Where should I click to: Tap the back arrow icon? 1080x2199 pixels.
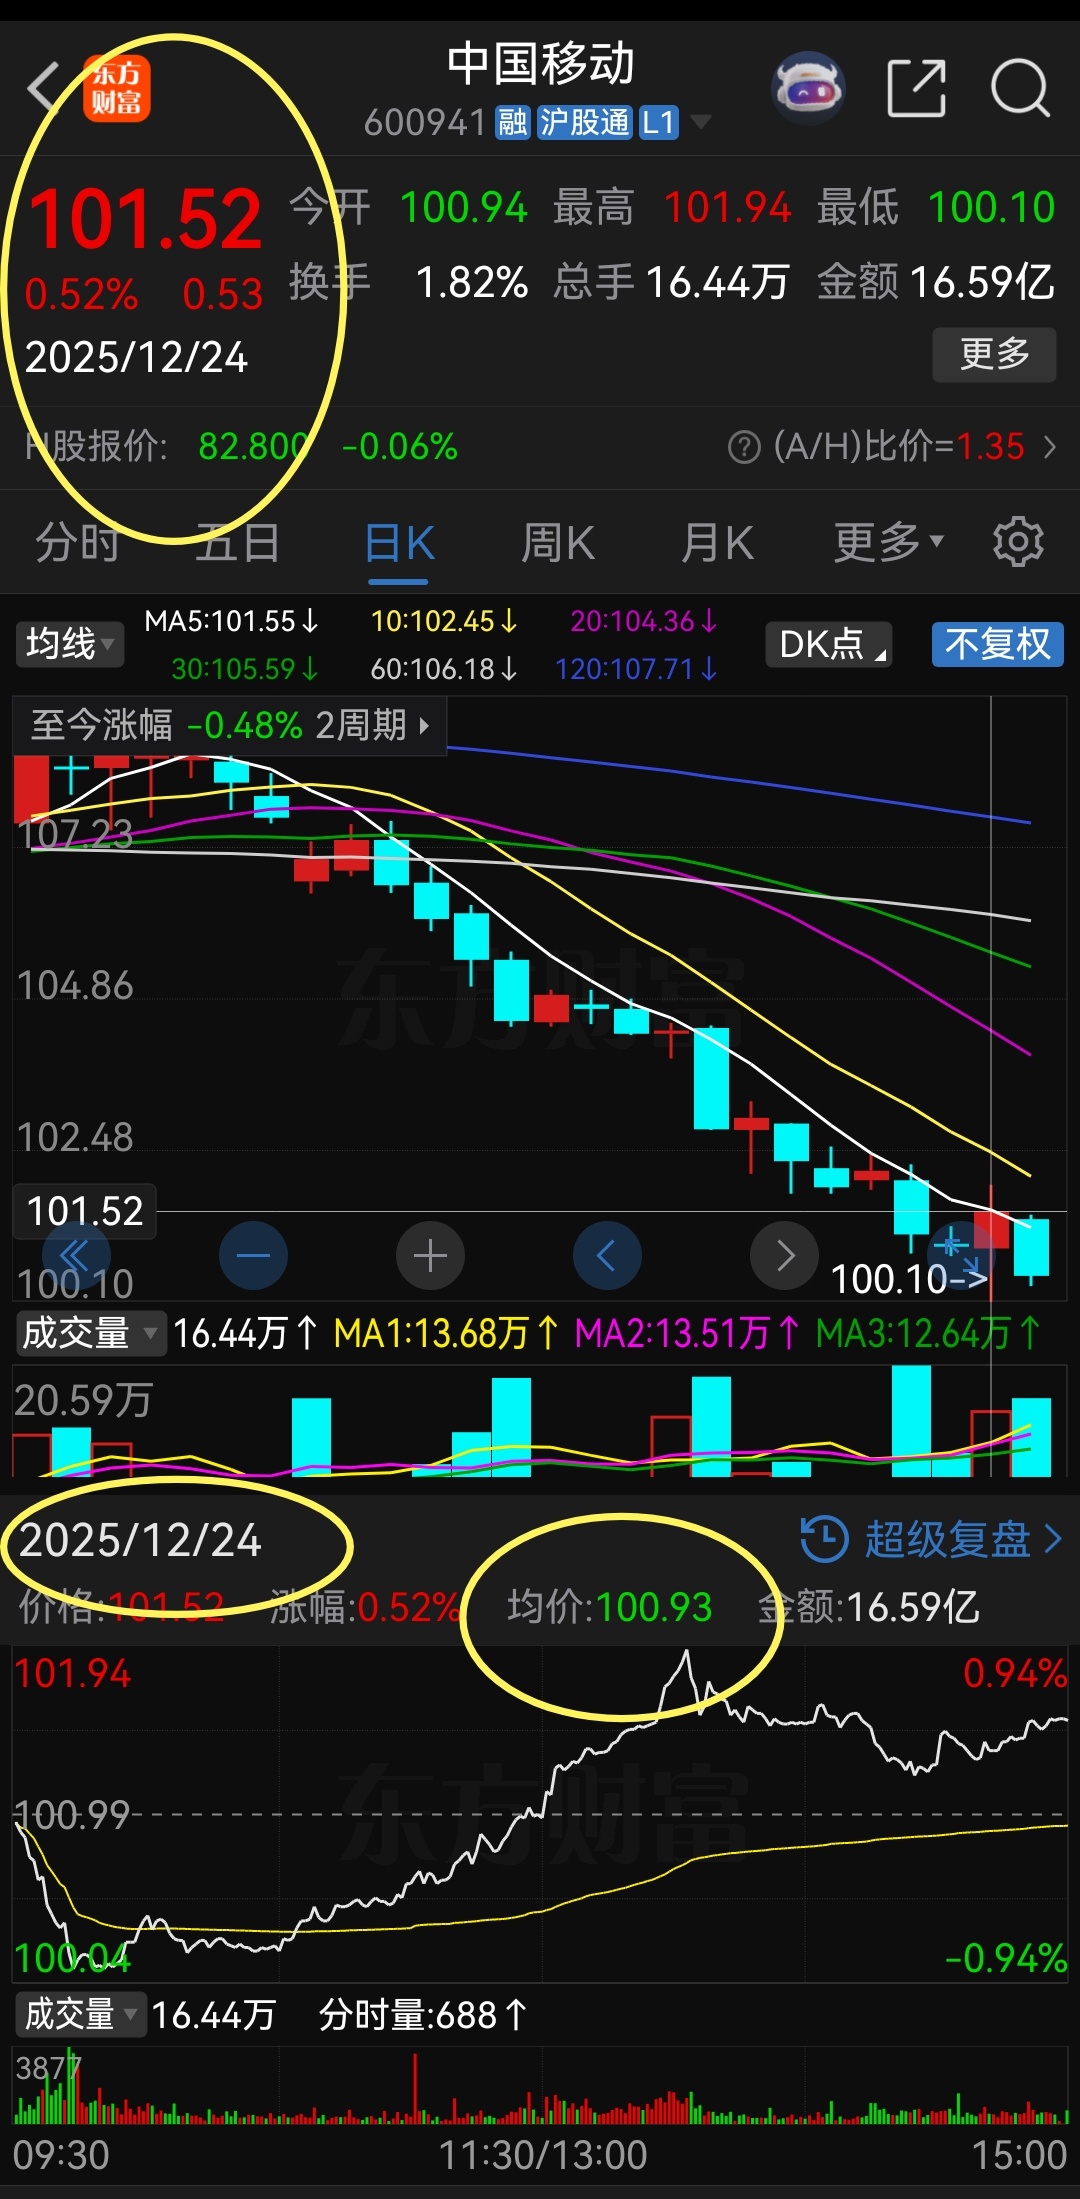point(44,88)
